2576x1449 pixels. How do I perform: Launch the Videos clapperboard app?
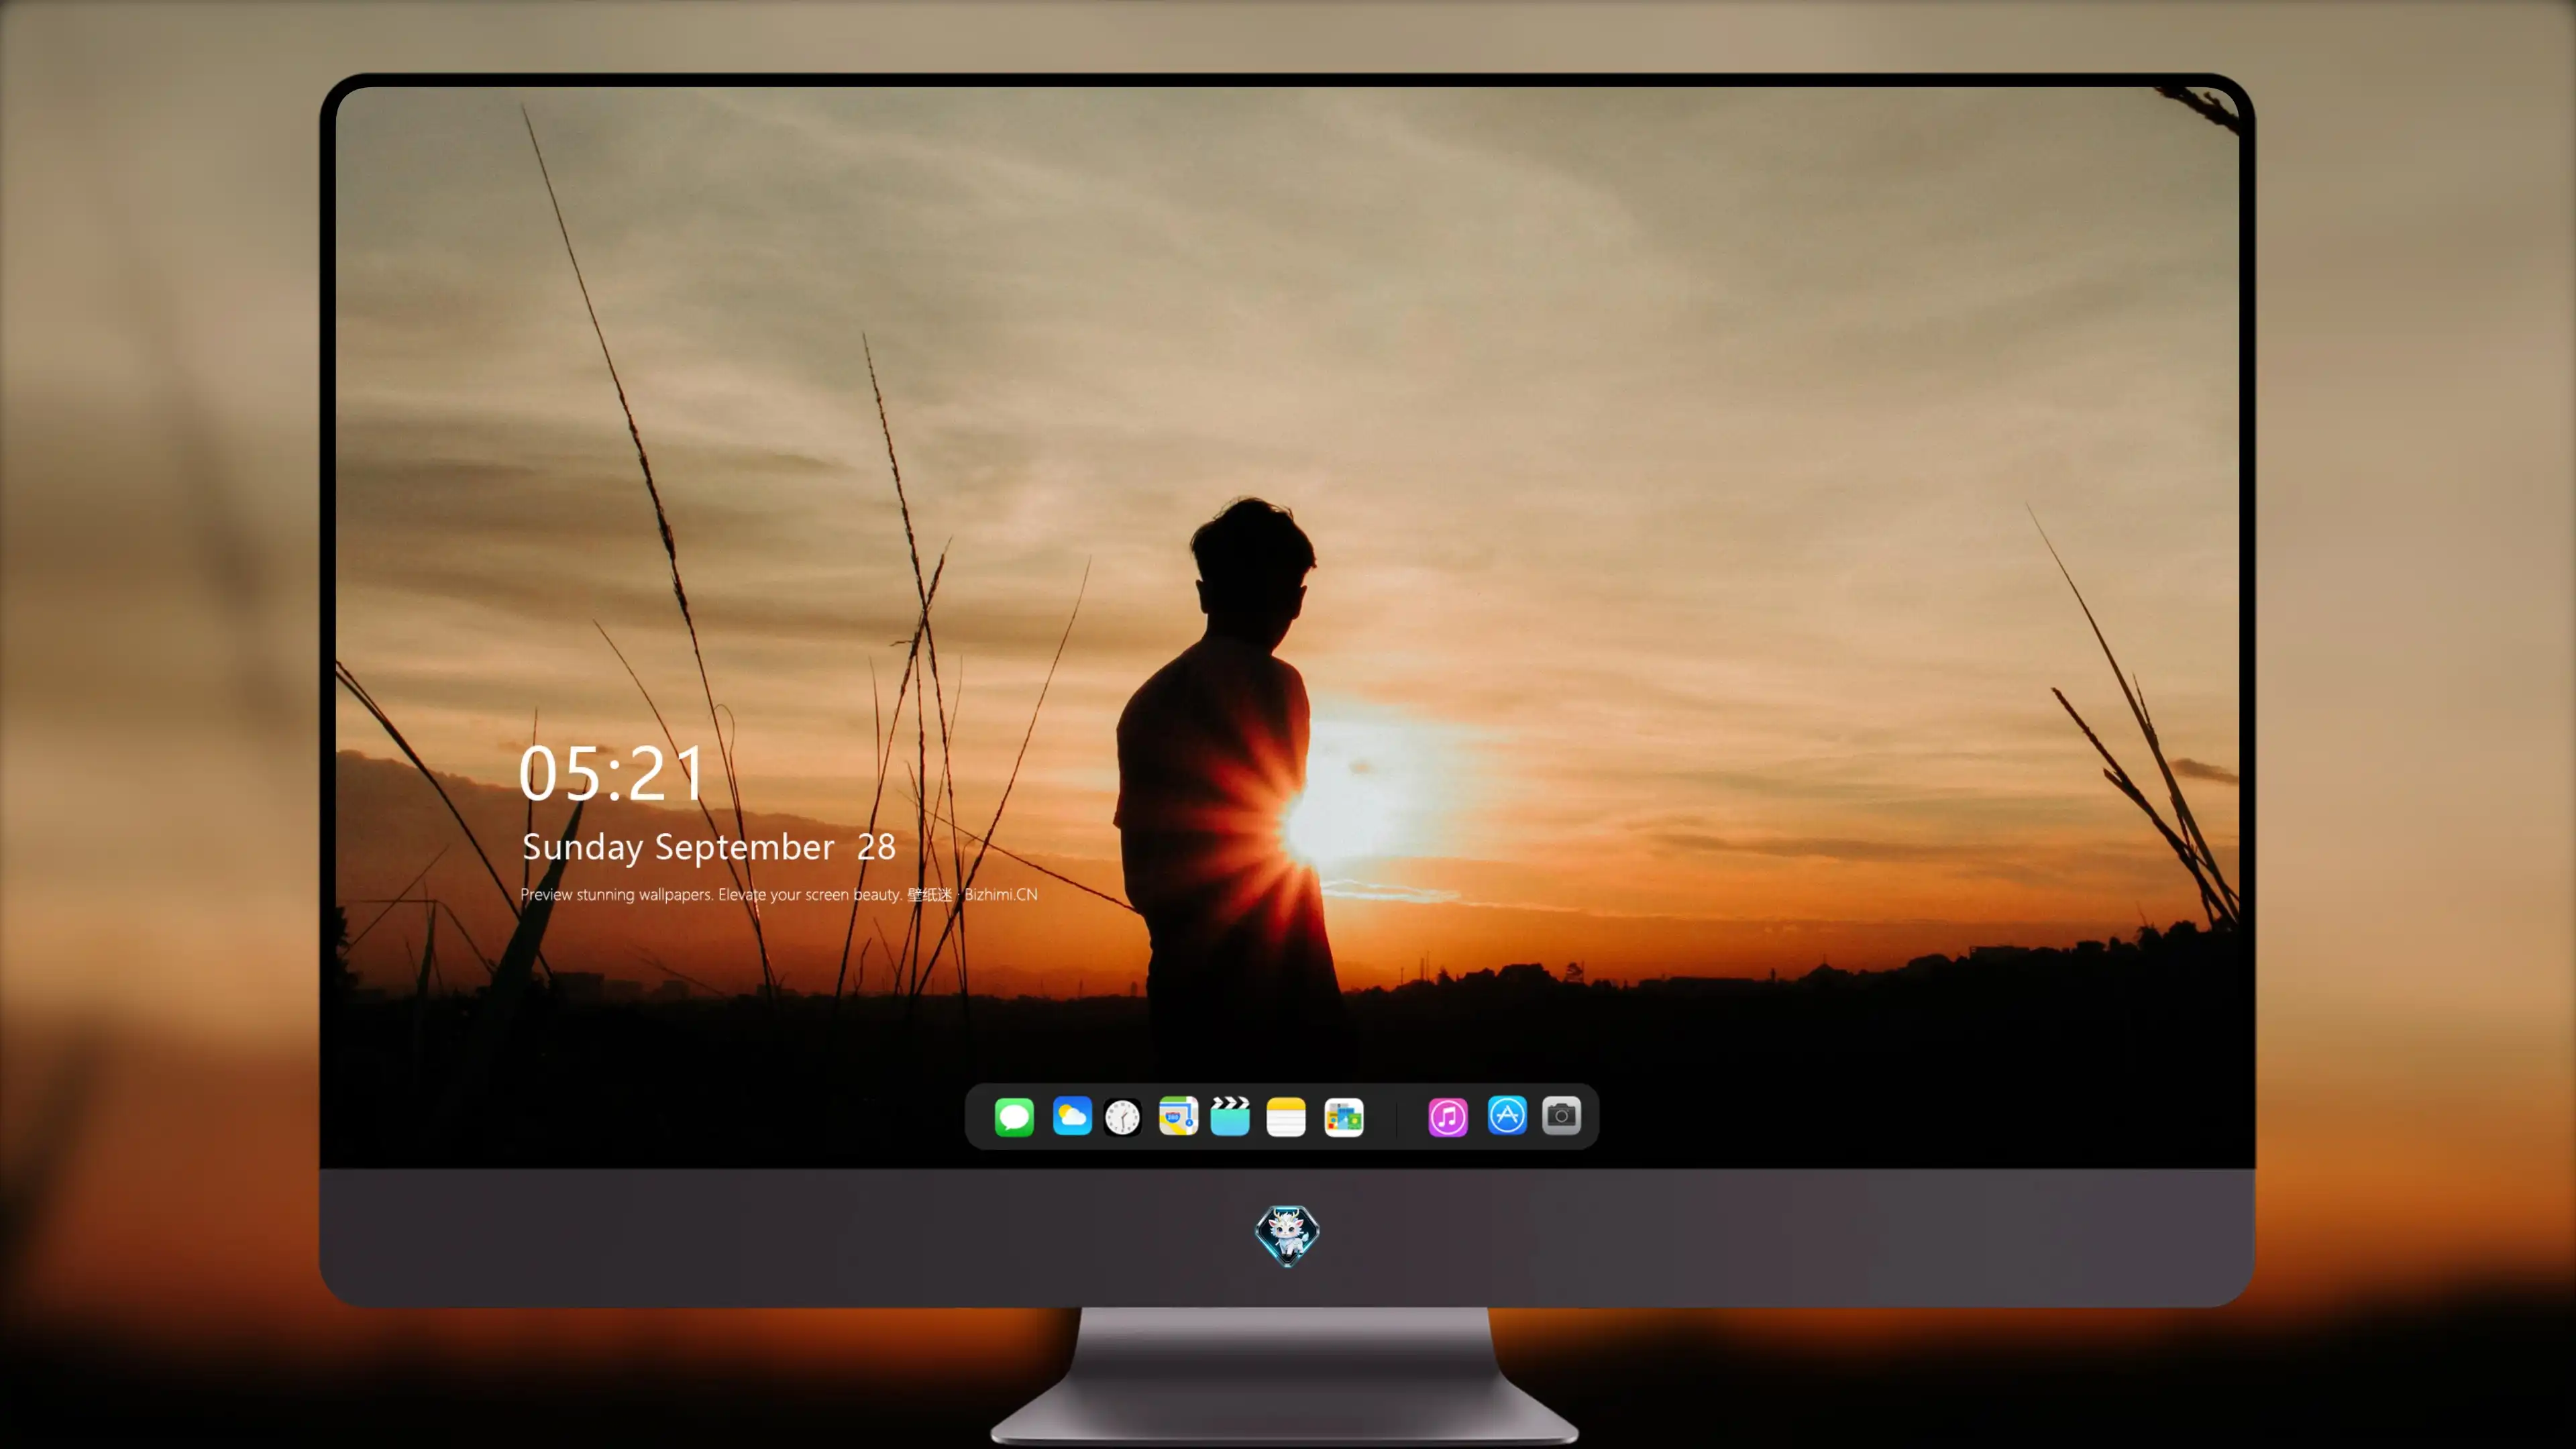click(1230, 1116)
